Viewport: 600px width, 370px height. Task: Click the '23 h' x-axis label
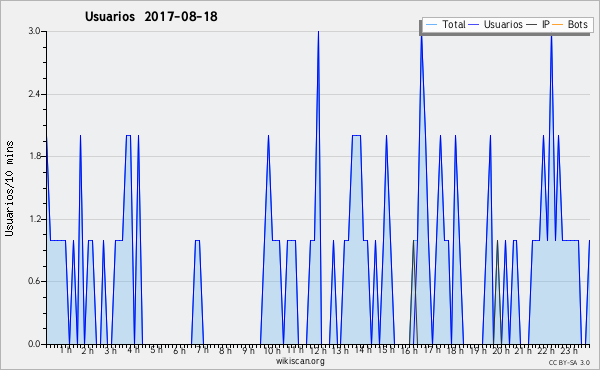coord(569,350)
